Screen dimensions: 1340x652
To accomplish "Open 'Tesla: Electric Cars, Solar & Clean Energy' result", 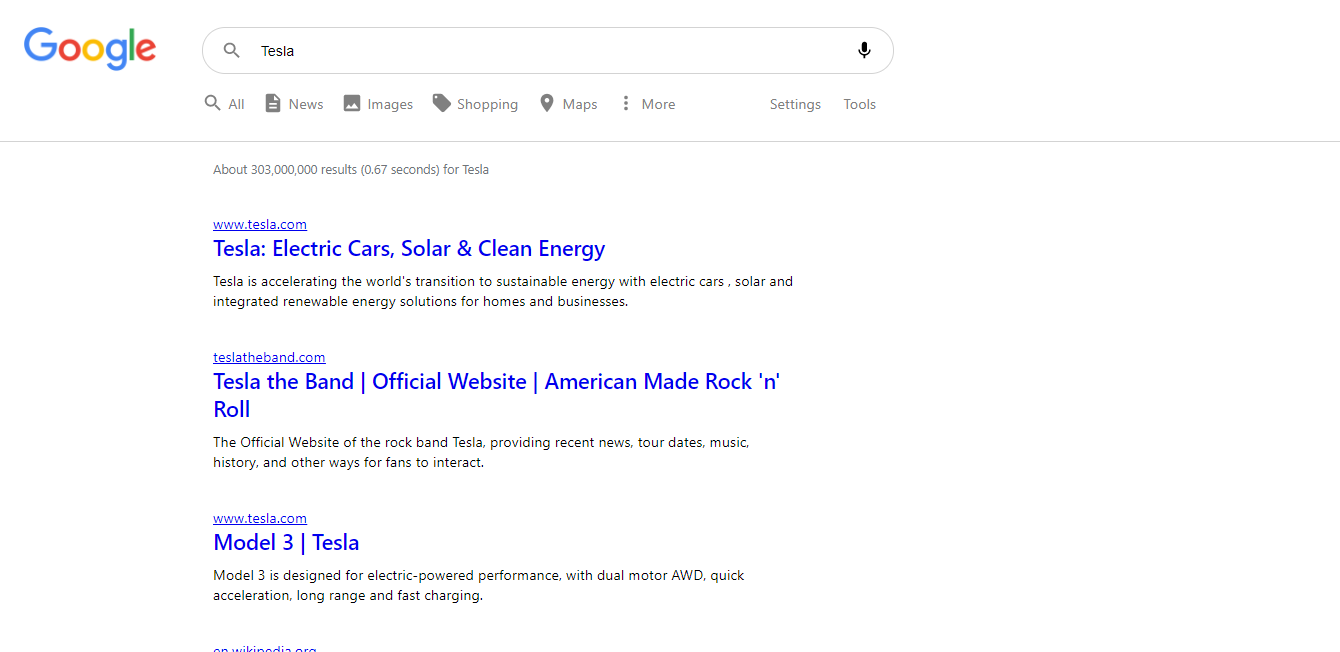I will pyautogui.click(x=409, y=249).
